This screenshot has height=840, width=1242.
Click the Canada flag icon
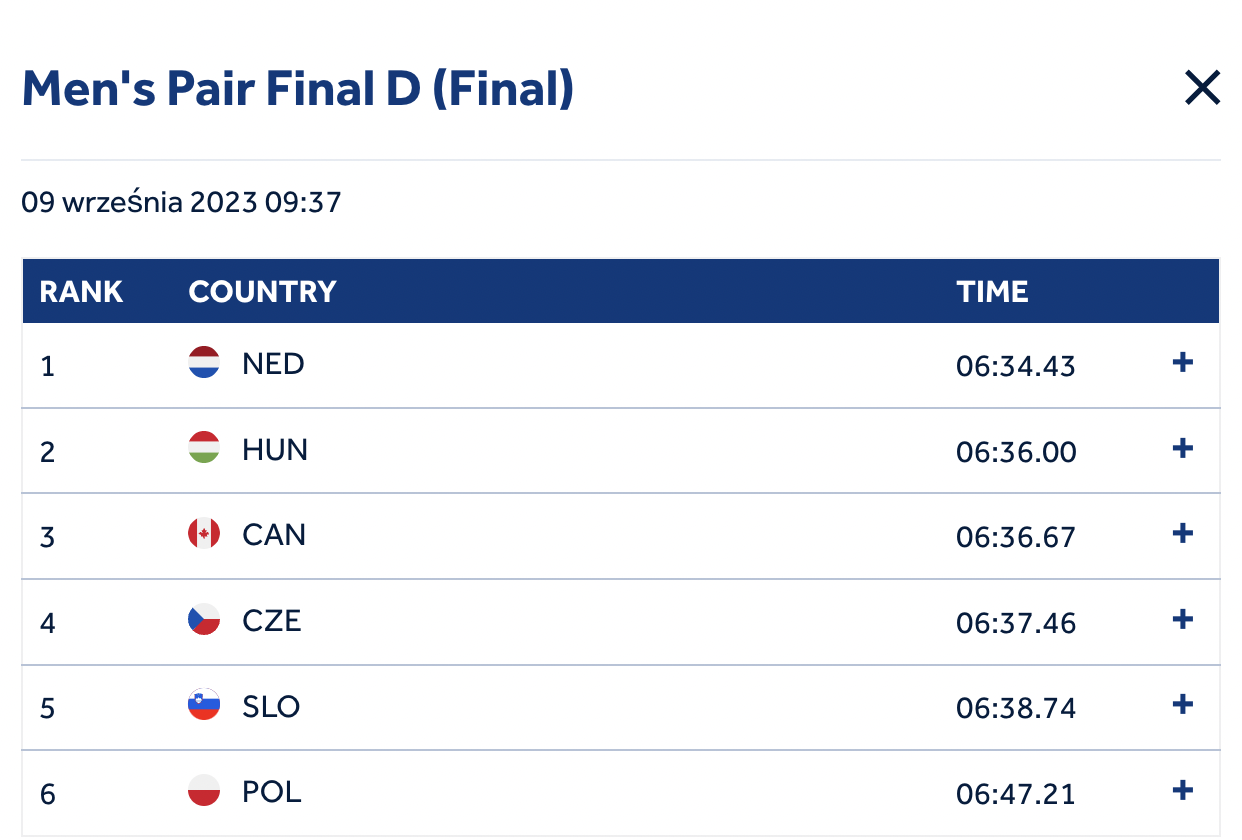pos(204,534)
